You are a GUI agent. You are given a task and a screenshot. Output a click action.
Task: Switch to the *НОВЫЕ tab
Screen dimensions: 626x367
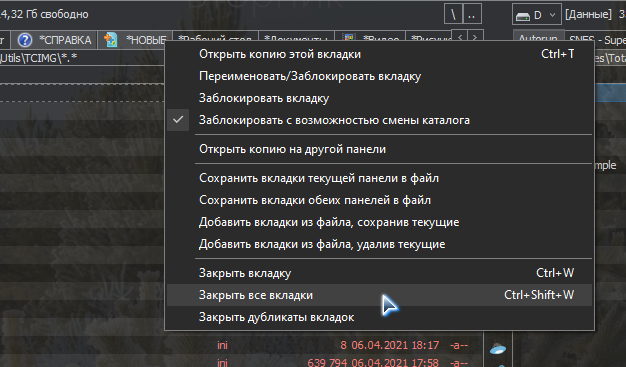click(x=135, y=40)
